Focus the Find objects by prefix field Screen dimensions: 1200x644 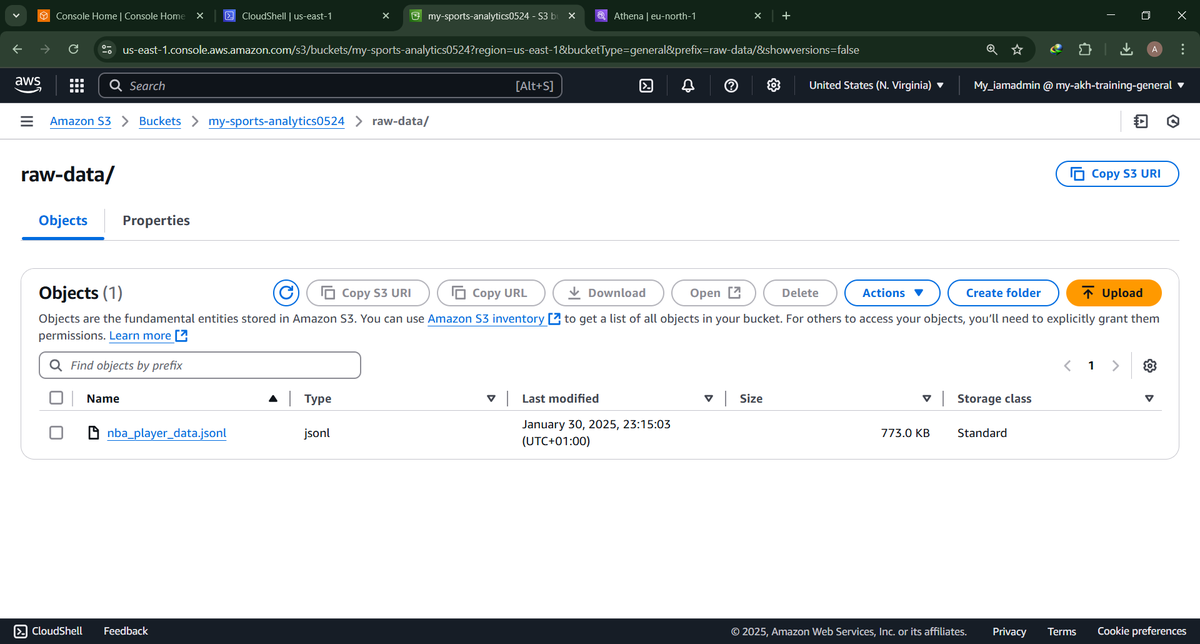[200, 366]
